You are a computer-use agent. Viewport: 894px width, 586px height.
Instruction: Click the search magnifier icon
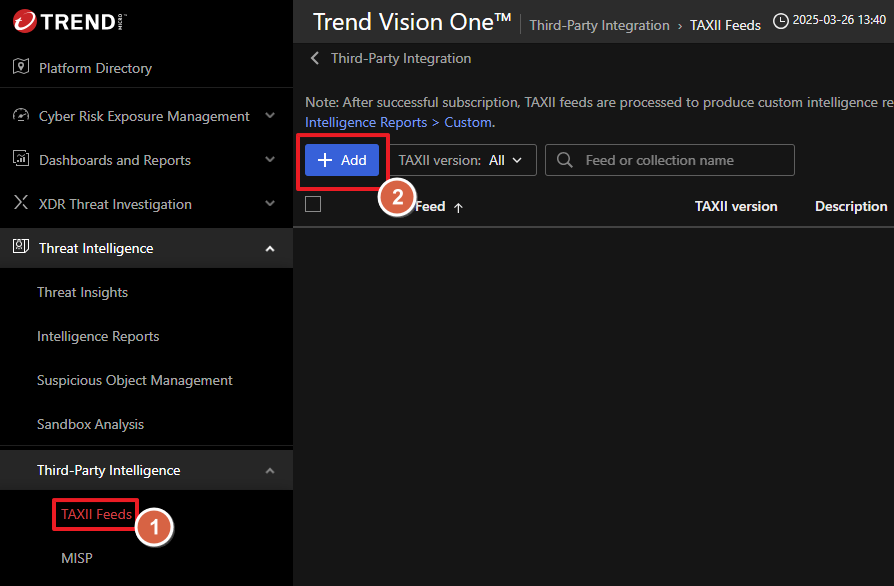pos(566,160)
